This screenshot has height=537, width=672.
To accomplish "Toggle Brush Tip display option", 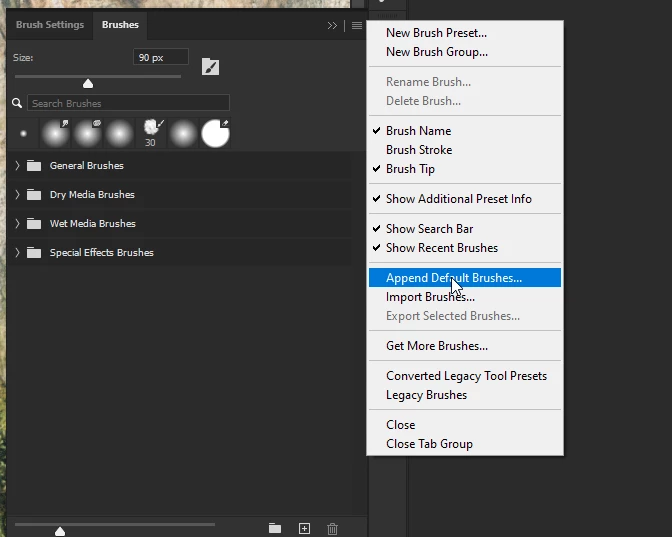I will point(465,169).
